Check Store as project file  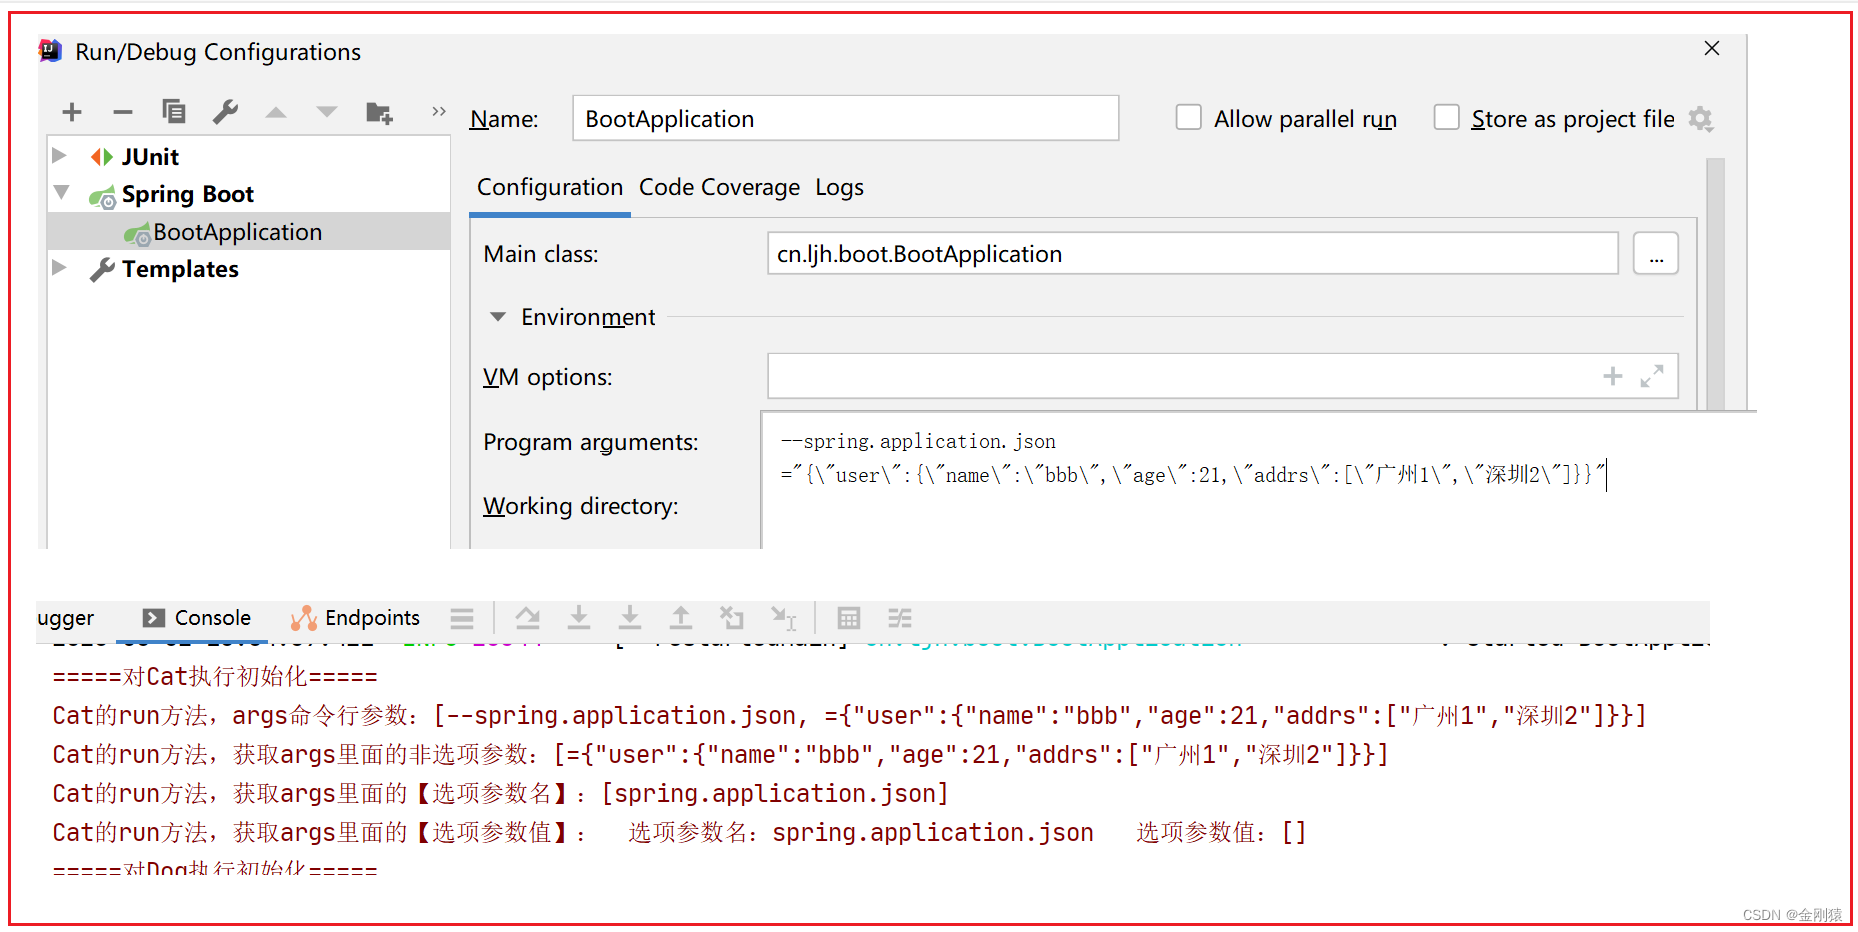1446,118
